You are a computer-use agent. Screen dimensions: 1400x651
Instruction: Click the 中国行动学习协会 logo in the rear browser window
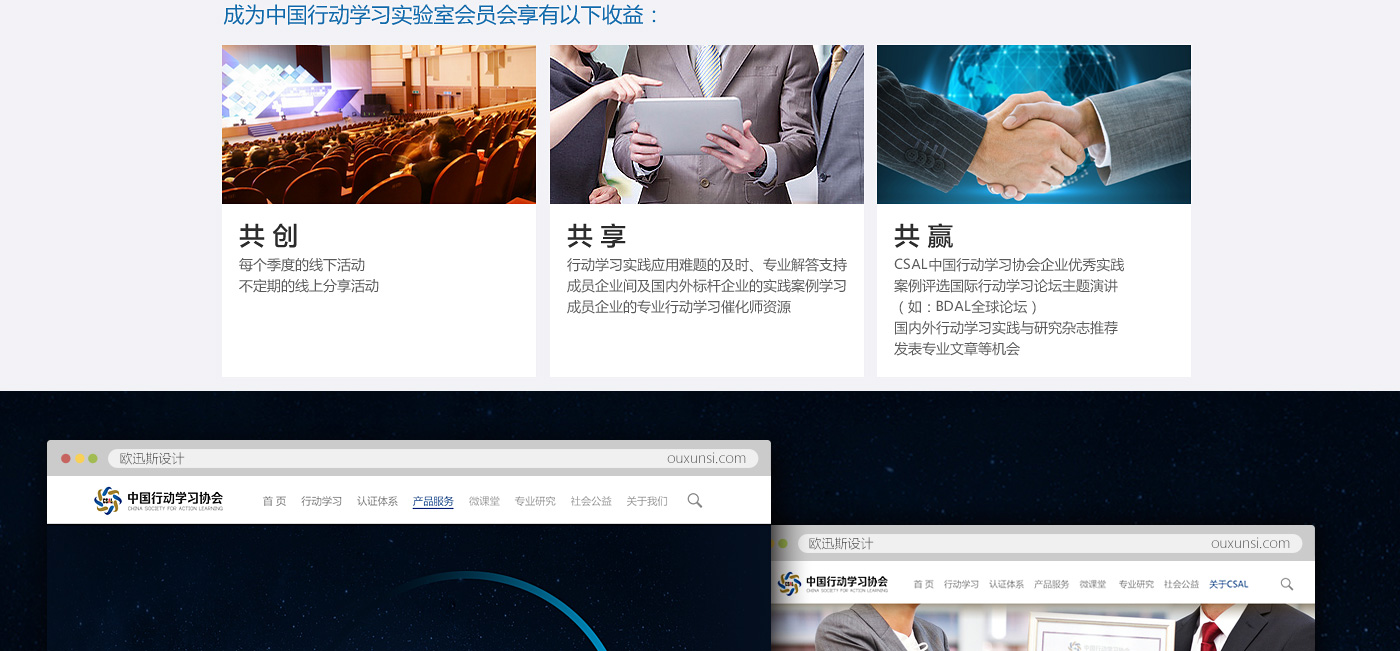833,583
